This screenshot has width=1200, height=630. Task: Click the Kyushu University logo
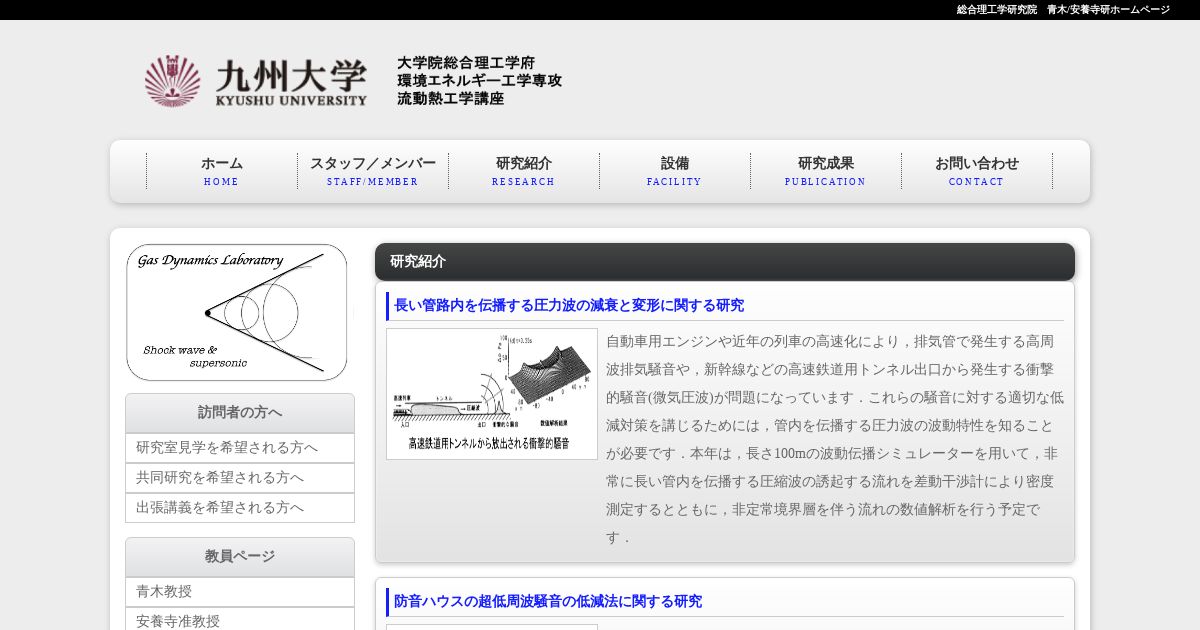(256, 81)
